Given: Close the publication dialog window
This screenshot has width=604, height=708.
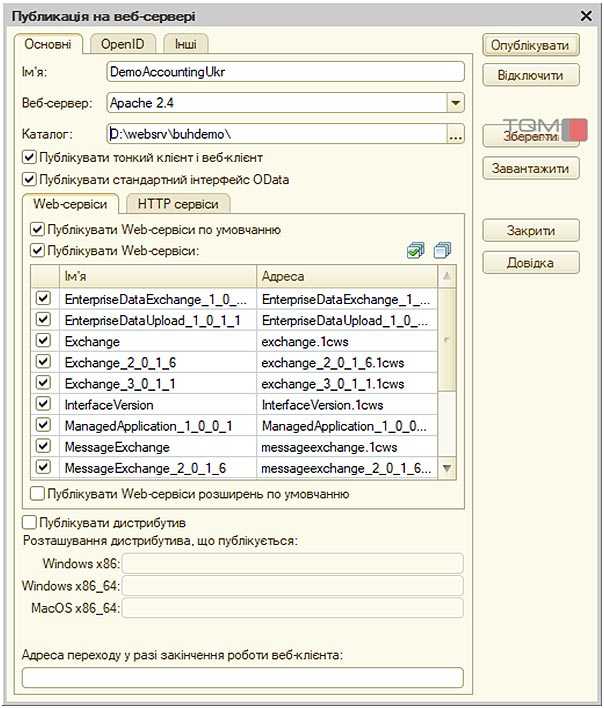Looking at the screenshot, I should (587, 15).
